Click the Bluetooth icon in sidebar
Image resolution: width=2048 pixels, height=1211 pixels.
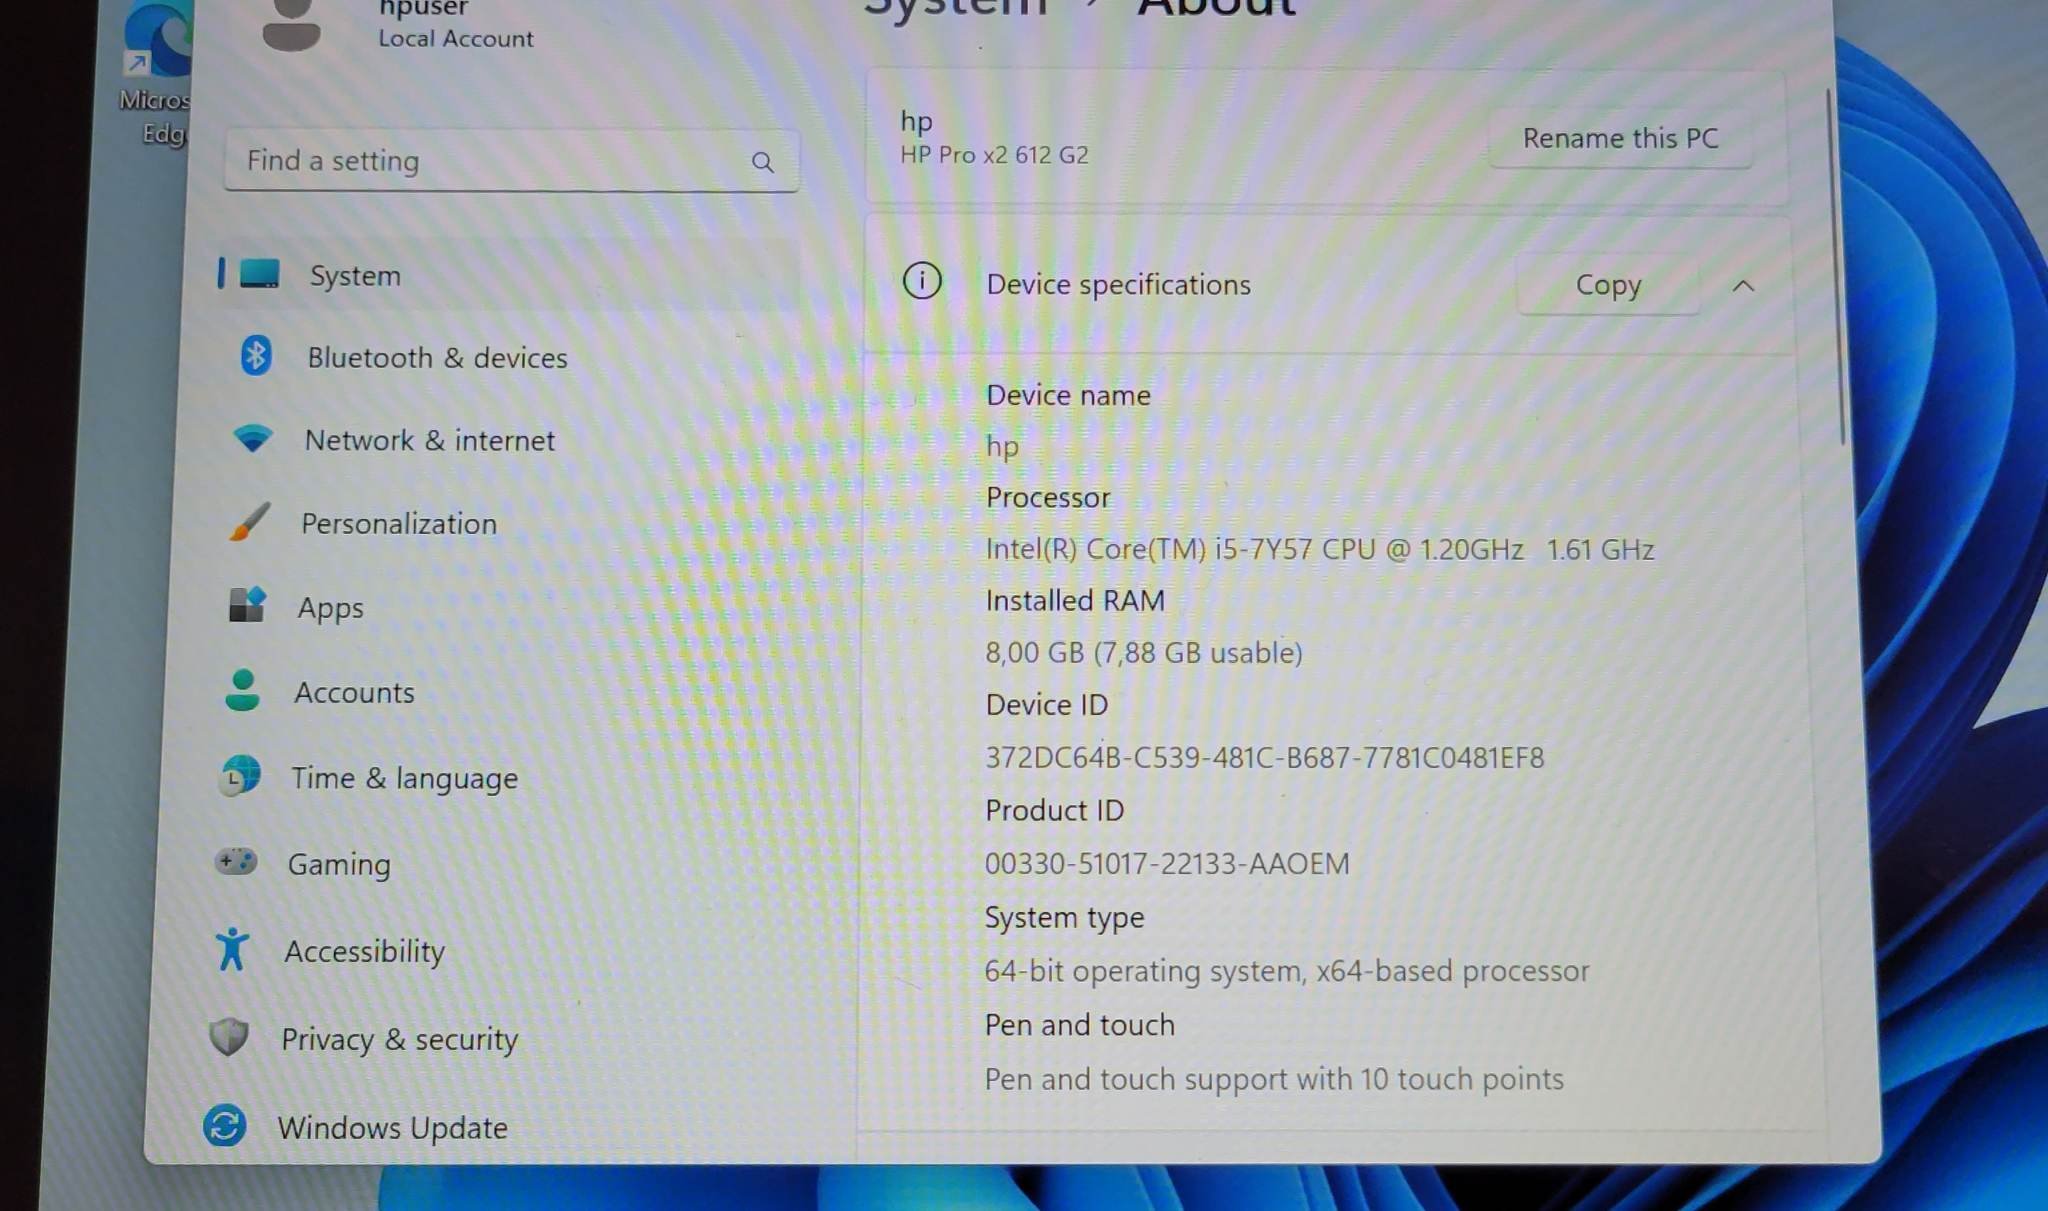[x=256, y=356]
